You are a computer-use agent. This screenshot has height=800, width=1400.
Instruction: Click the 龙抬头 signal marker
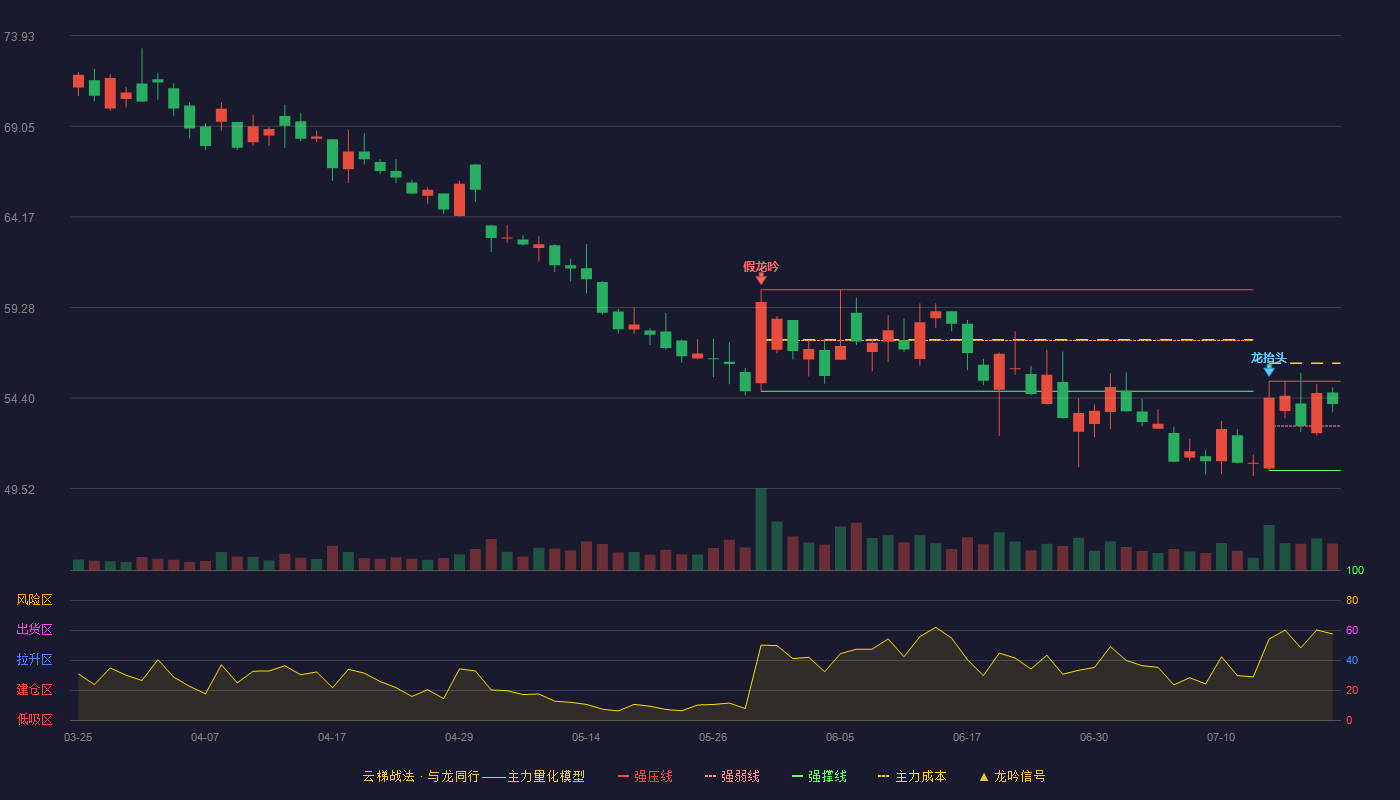point(1269,358)
